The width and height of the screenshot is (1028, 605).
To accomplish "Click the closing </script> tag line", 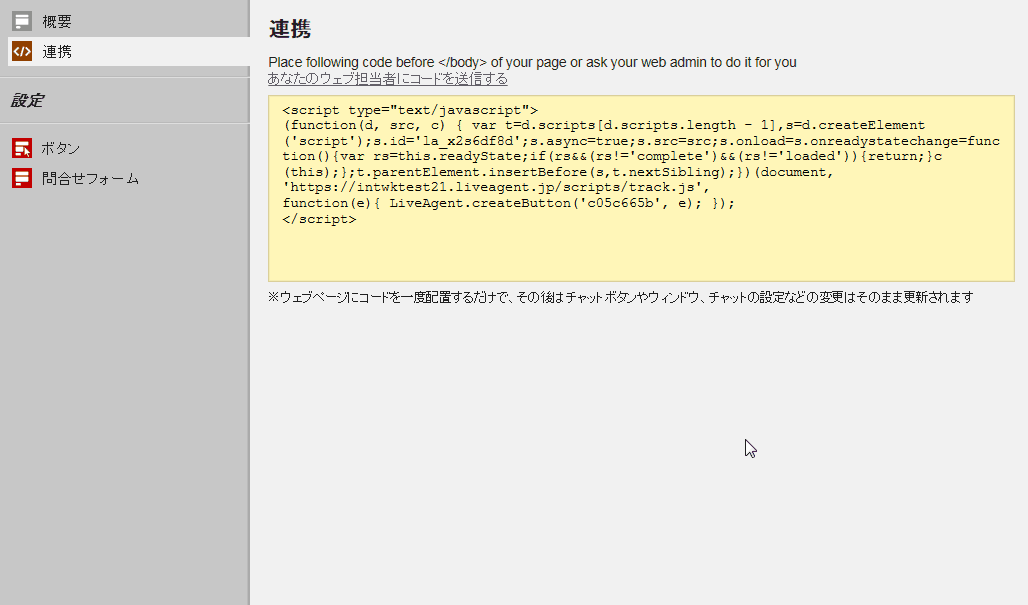I will coord(319,219).
